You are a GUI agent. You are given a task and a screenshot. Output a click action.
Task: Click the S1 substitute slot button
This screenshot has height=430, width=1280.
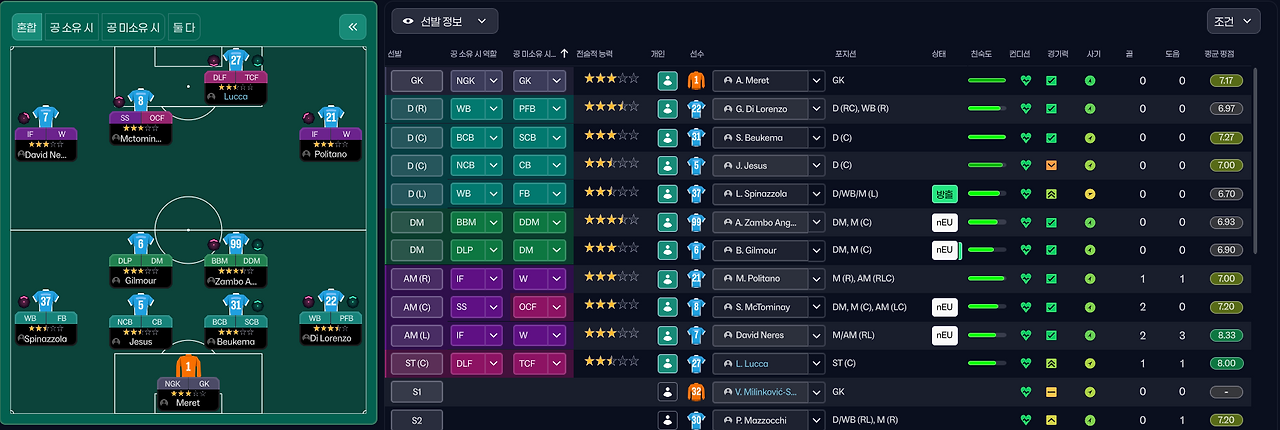coord(416,392)
